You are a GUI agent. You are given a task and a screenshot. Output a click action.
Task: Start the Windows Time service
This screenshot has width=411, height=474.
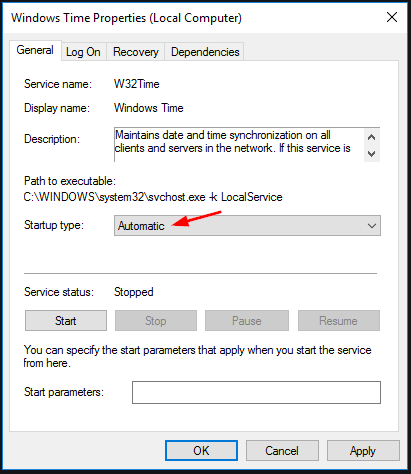(x=66, y=321)
